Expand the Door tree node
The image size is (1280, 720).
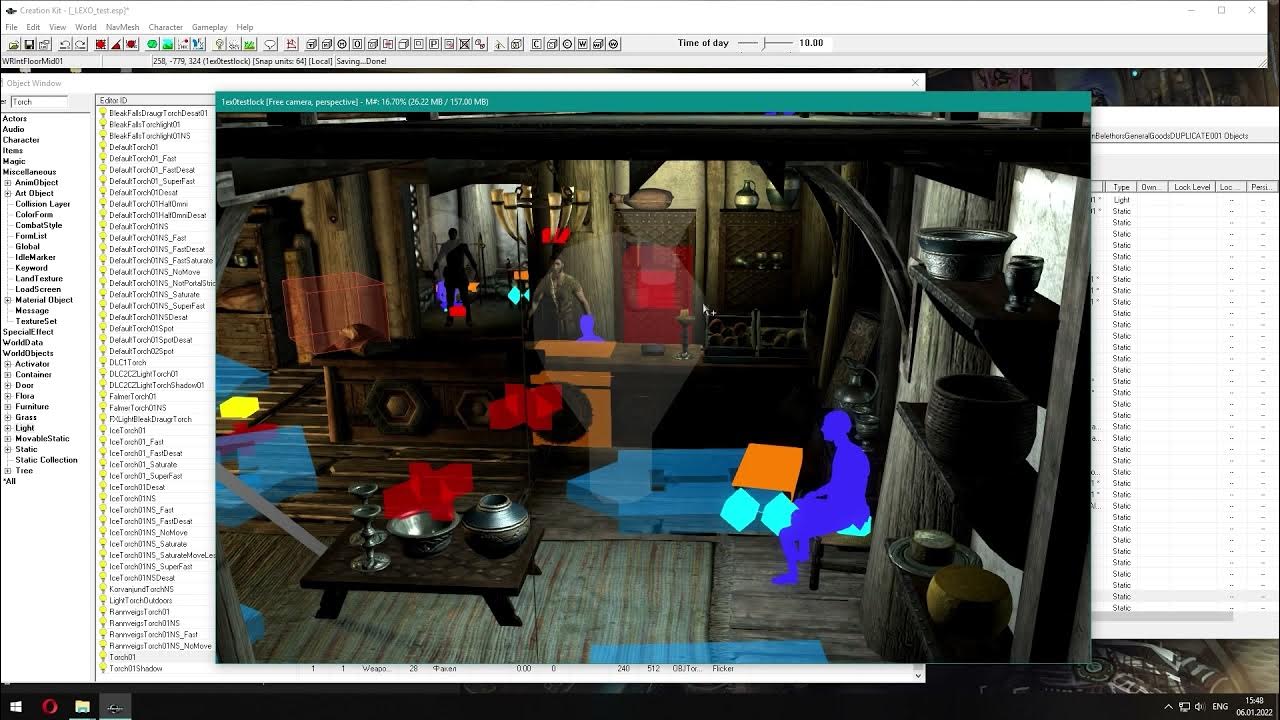tap(8, 385)
